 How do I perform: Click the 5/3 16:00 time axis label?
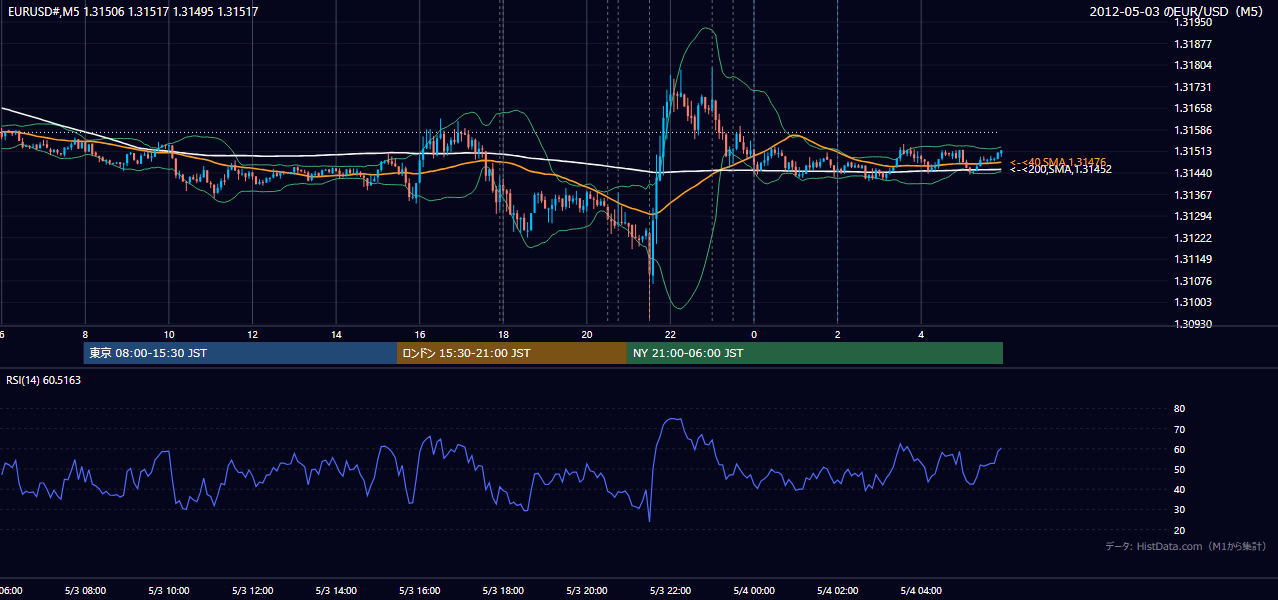click(420, 591)
